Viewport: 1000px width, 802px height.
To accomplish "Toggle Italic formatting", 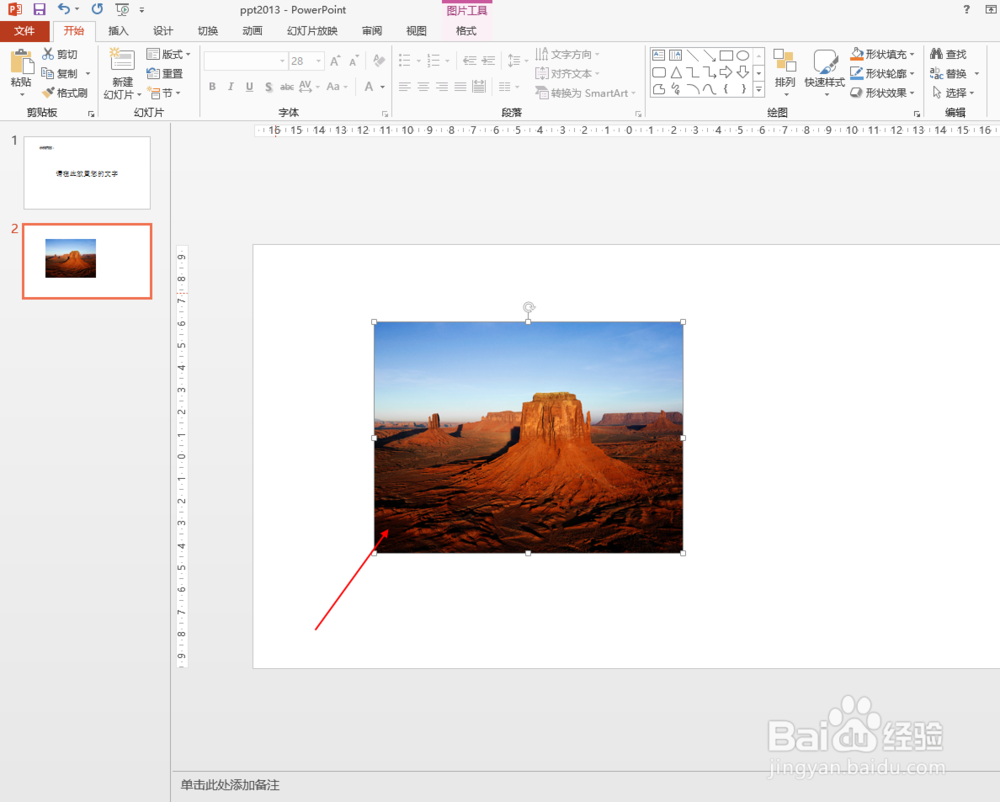I will pos(231,87).
